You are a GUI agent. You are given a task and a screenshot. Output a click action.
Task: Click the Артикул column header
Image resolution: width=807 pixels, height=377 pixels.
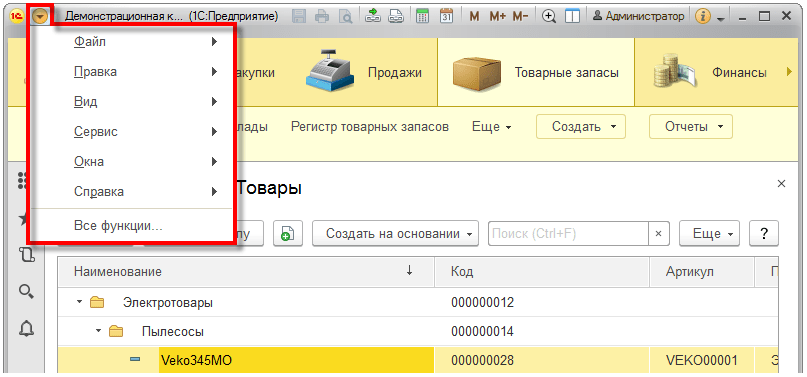click(x=702, y=272)
